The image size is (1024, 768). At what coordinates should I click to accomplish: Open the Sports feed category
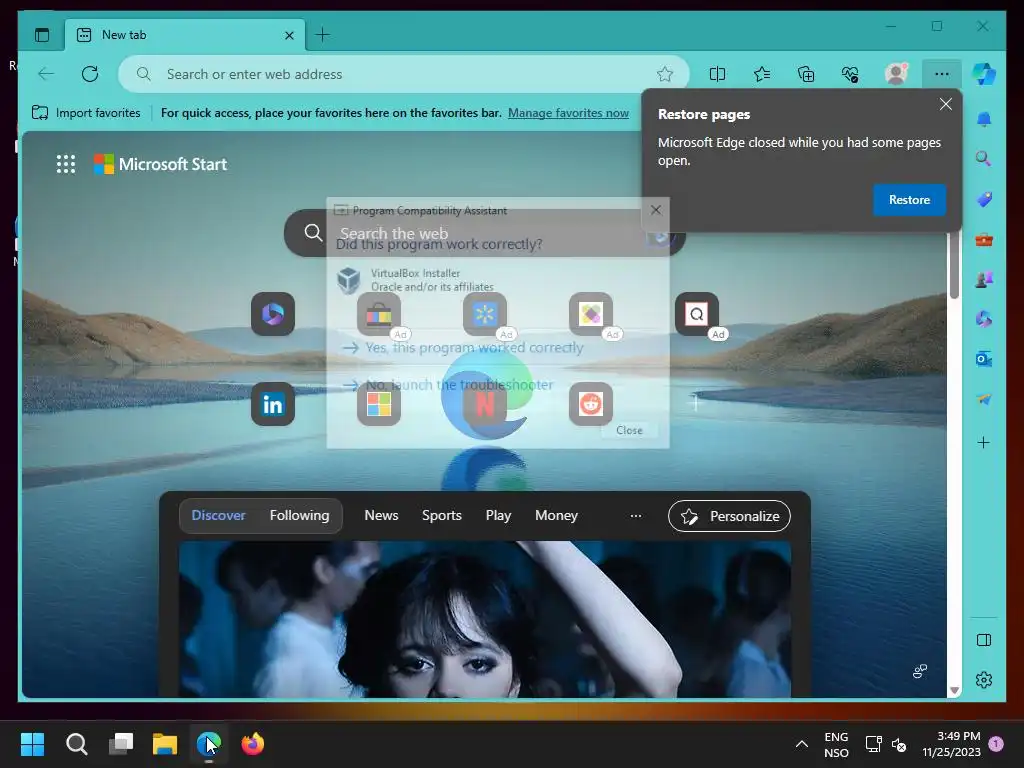point(441,515)
